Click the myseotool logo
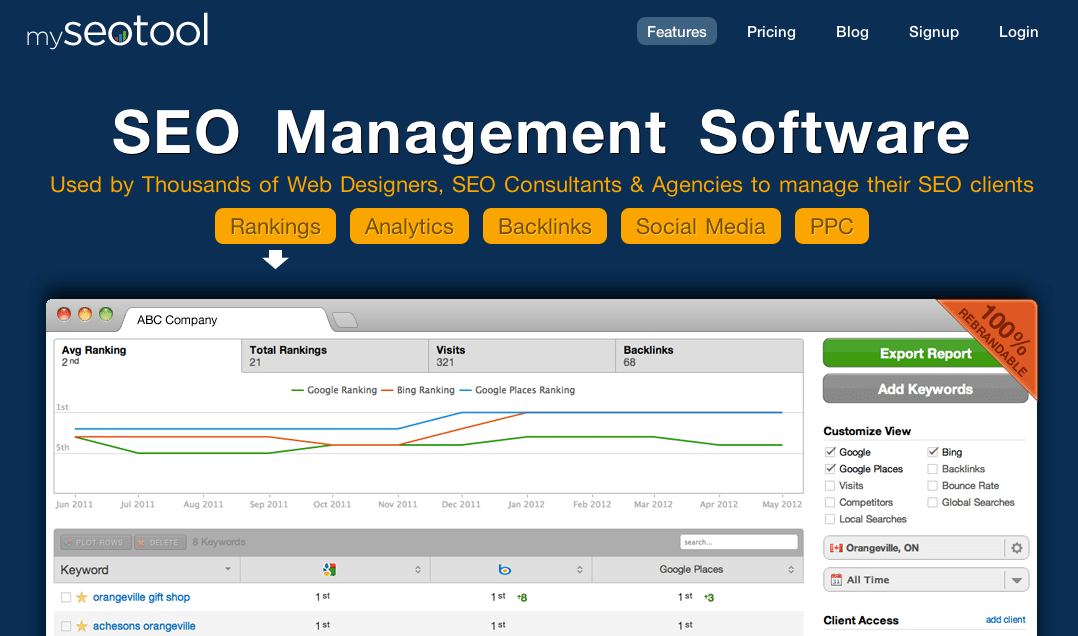Screen dimensions: 1078x636 [x=117, y=31]
